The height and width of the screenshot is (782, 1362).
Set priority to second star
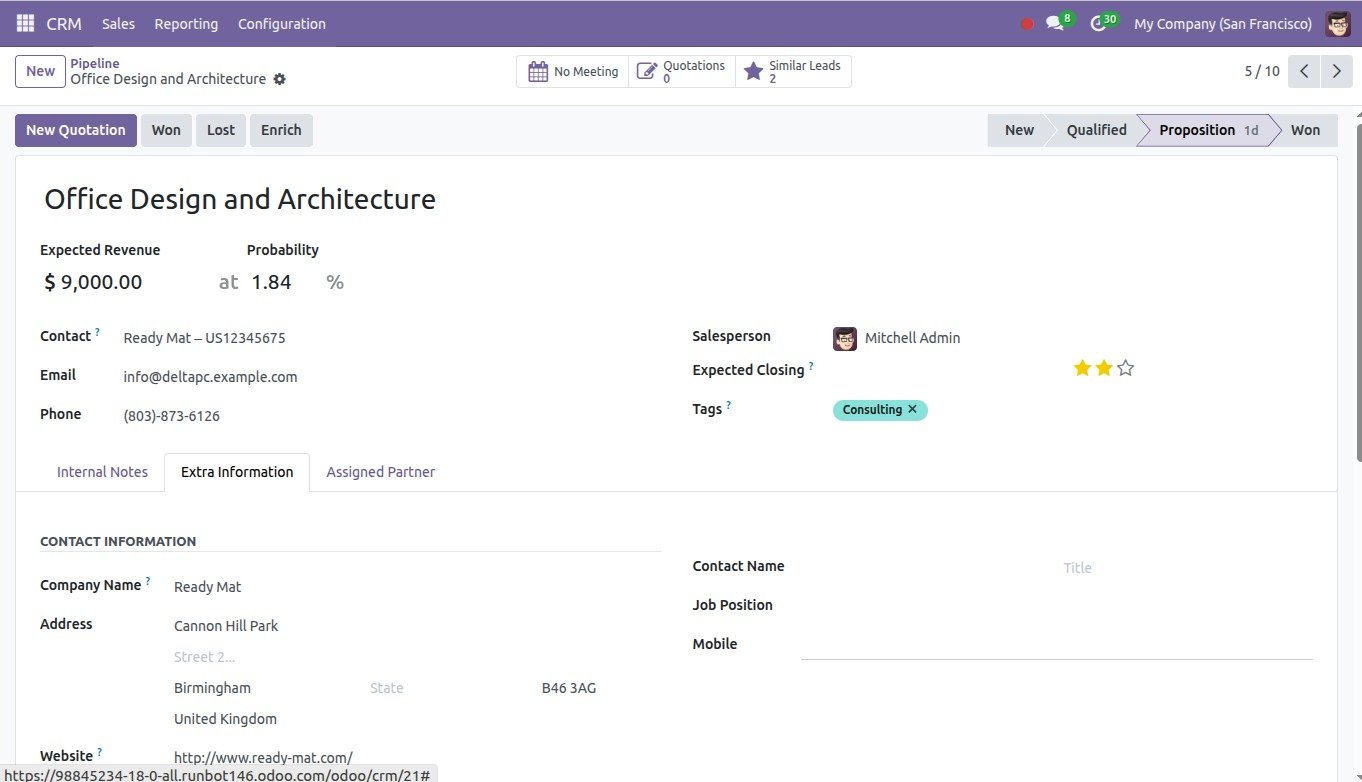click(1103, 368)
